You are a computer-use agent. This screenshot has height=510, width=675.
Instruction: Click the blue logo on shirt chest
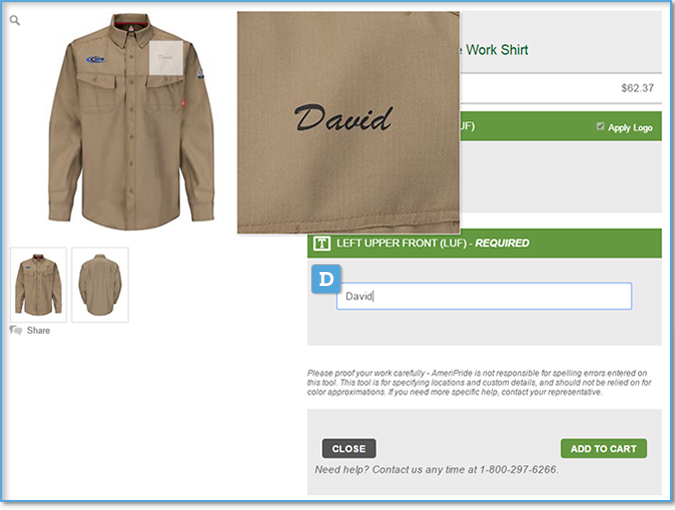pyautogui.click(x=96, y=60)
